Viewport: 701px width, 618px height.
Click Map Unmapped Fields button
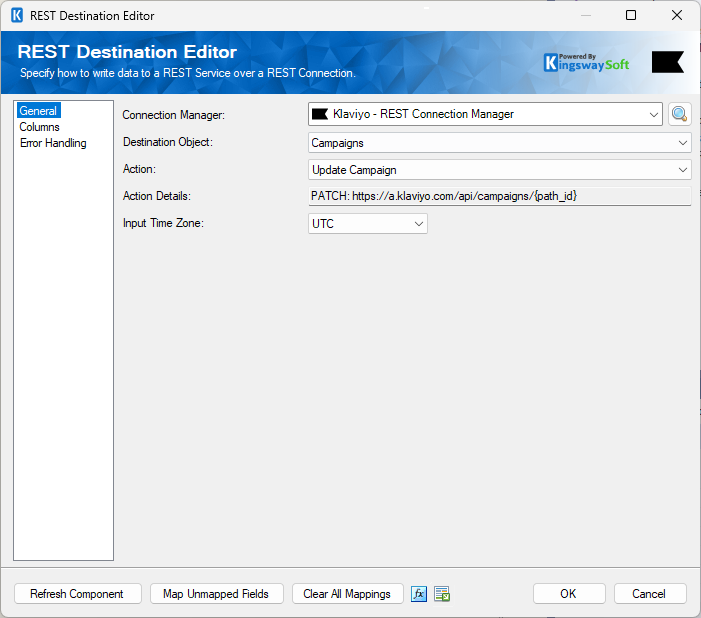tap(217, 594)
